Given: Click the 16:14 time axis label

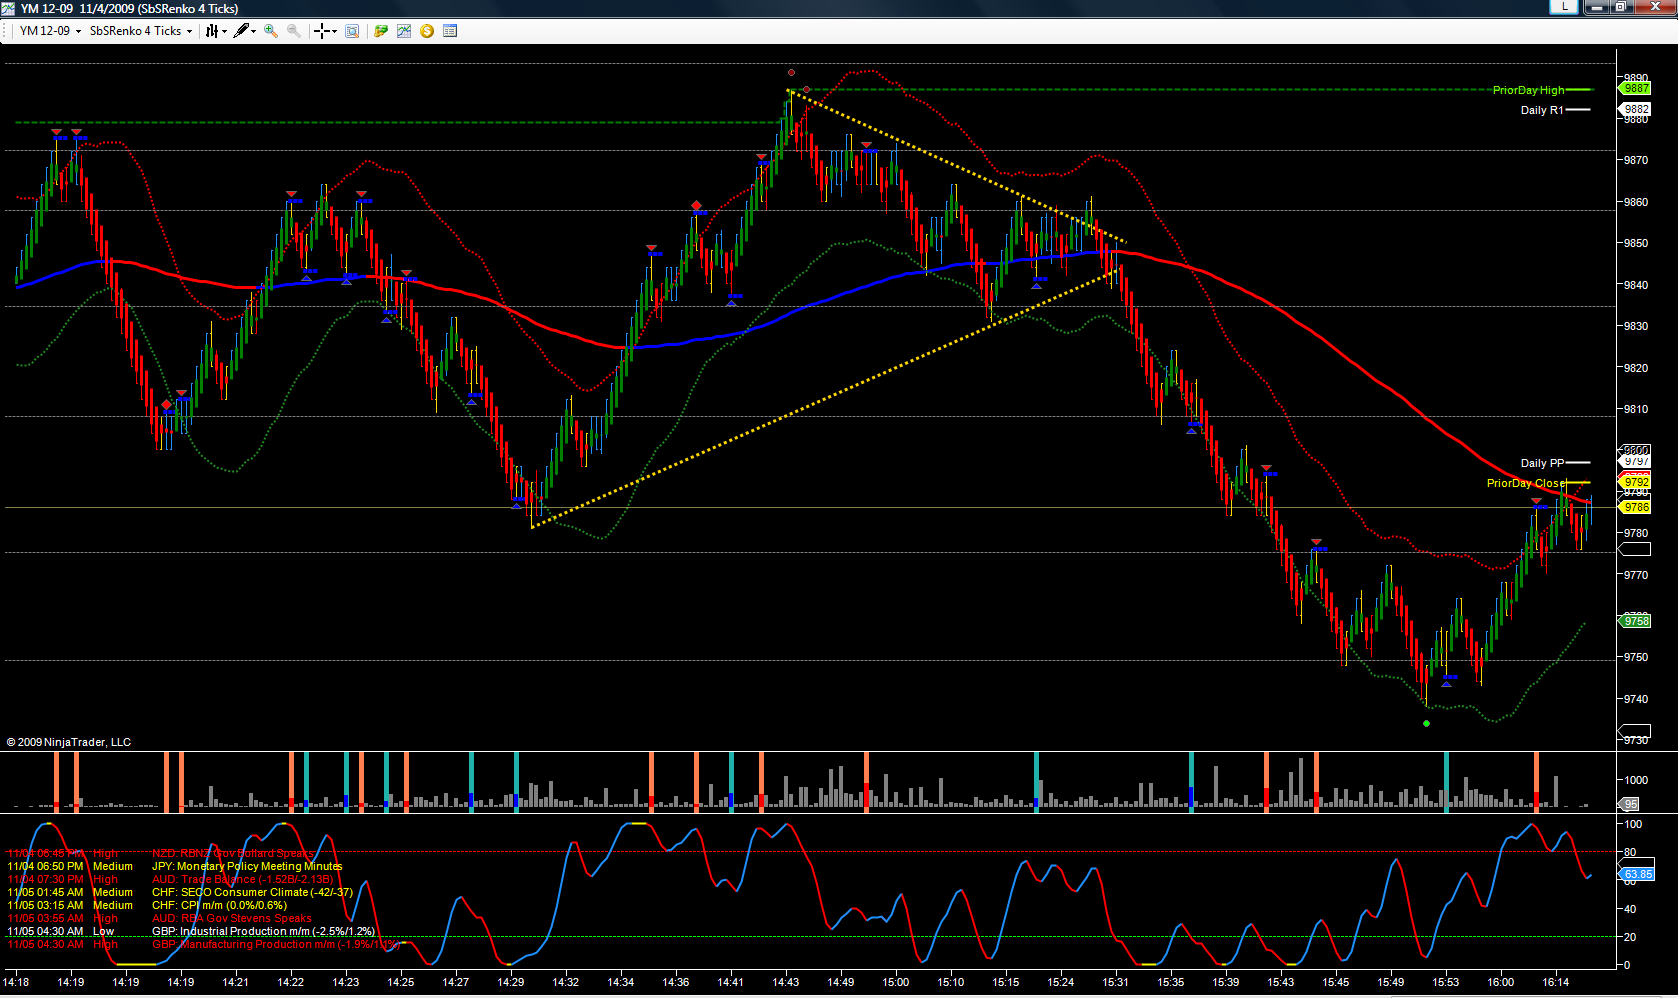Looking at the screenshot, I should 1556,982.
